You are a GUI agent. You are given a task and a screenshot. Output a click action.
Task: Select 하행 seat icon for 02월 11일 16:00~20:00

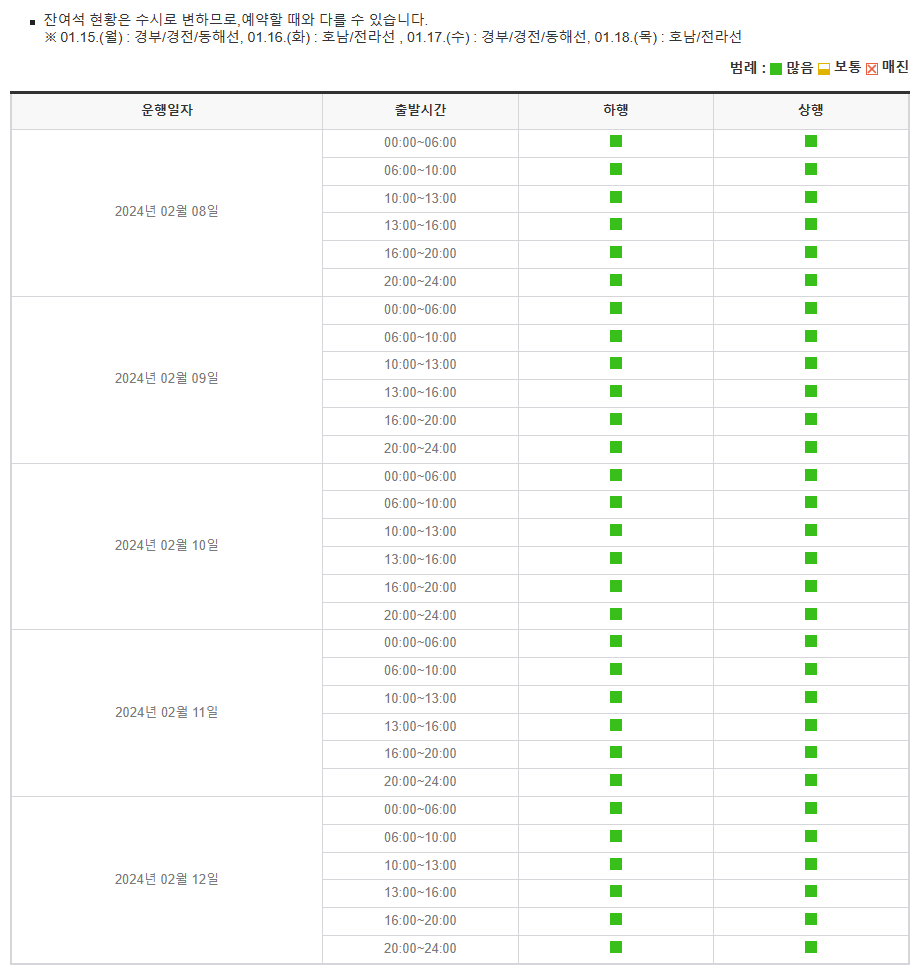pos(616,752)
